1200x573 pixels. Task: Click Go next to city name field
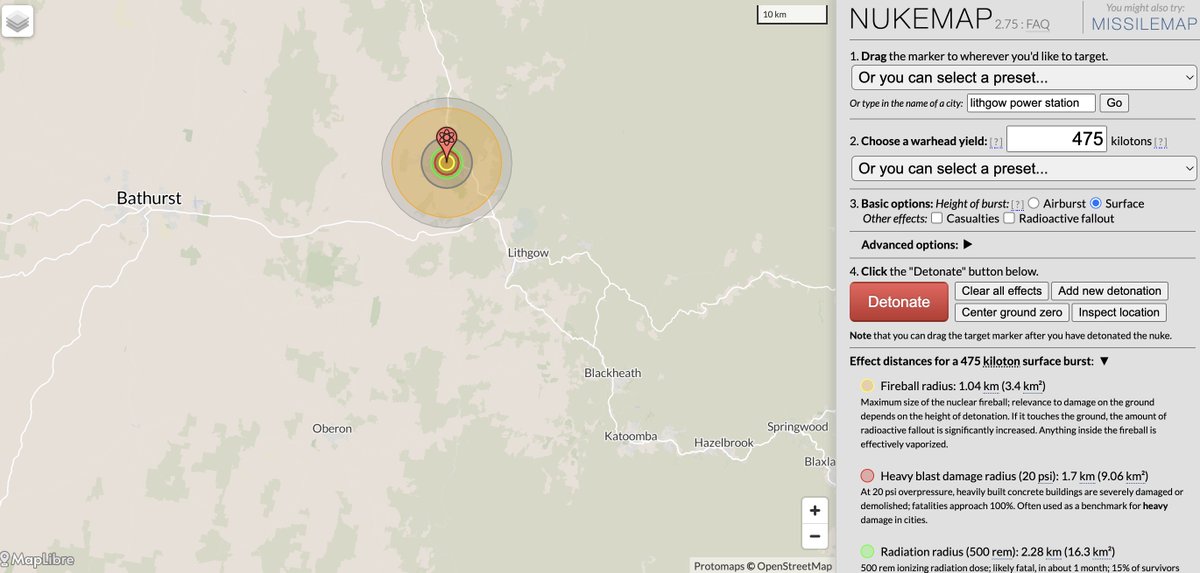pos(1113,103)
